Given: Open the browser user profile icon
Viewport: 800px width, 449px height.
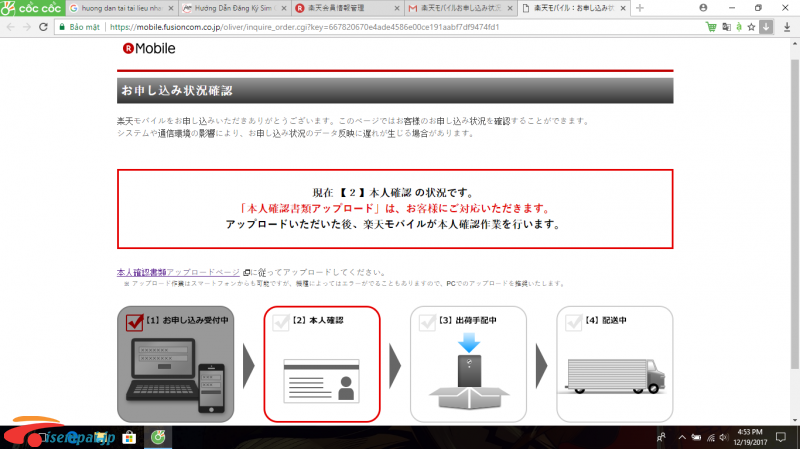Looking at the screenshot, I should click(703, 8).
